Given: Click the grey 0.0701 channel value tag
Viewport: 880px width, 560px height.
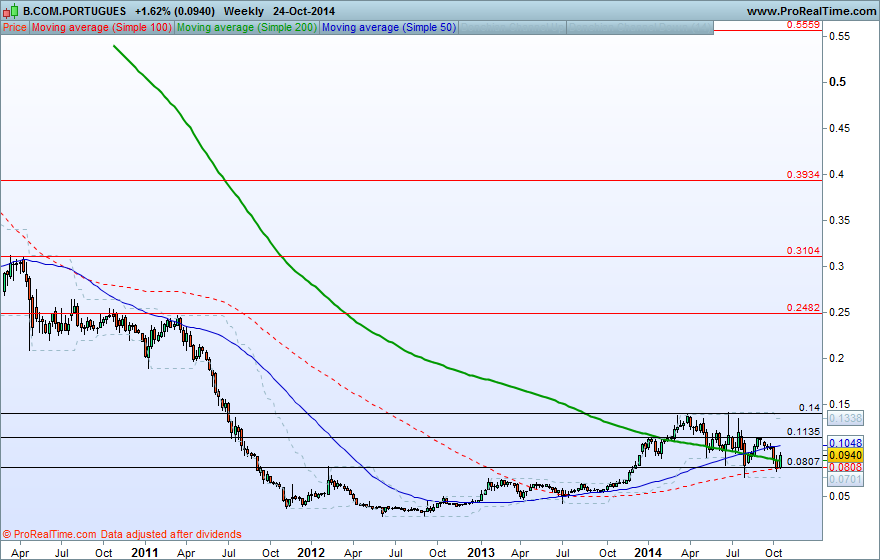Looking at the screenshot, I should (x=845, y=479).
